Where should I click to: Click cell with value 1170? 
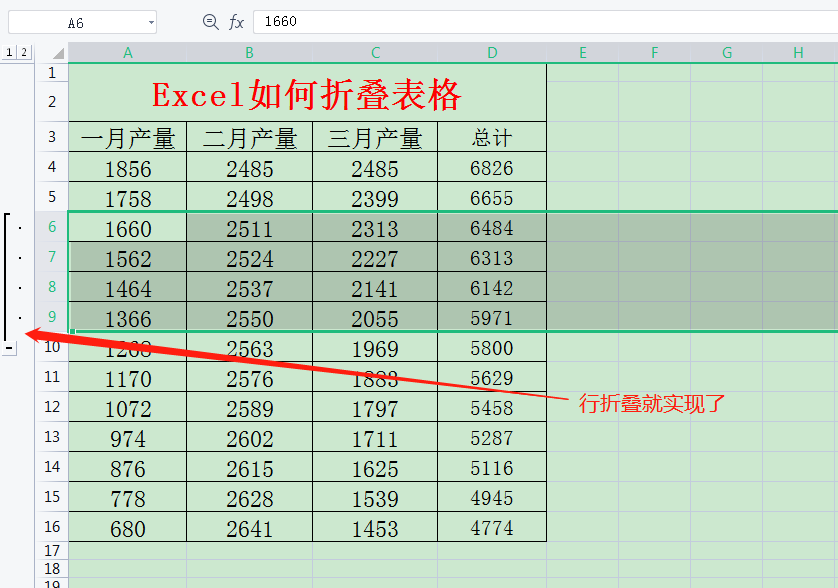point(128,377)
